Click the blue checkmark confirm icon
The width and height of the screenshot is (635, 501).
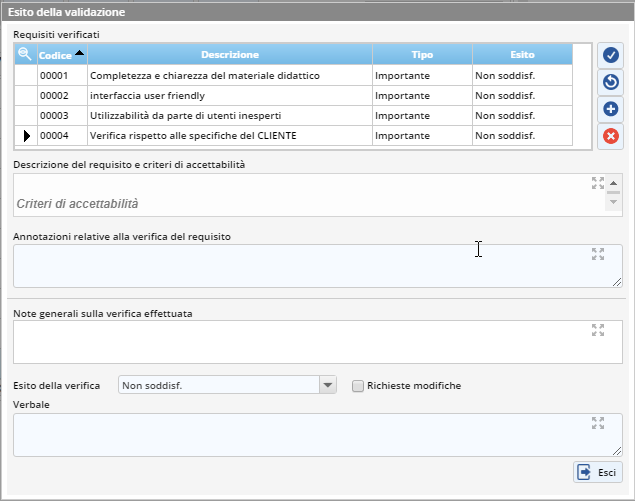pyautogui.click(x=610, y=56)
